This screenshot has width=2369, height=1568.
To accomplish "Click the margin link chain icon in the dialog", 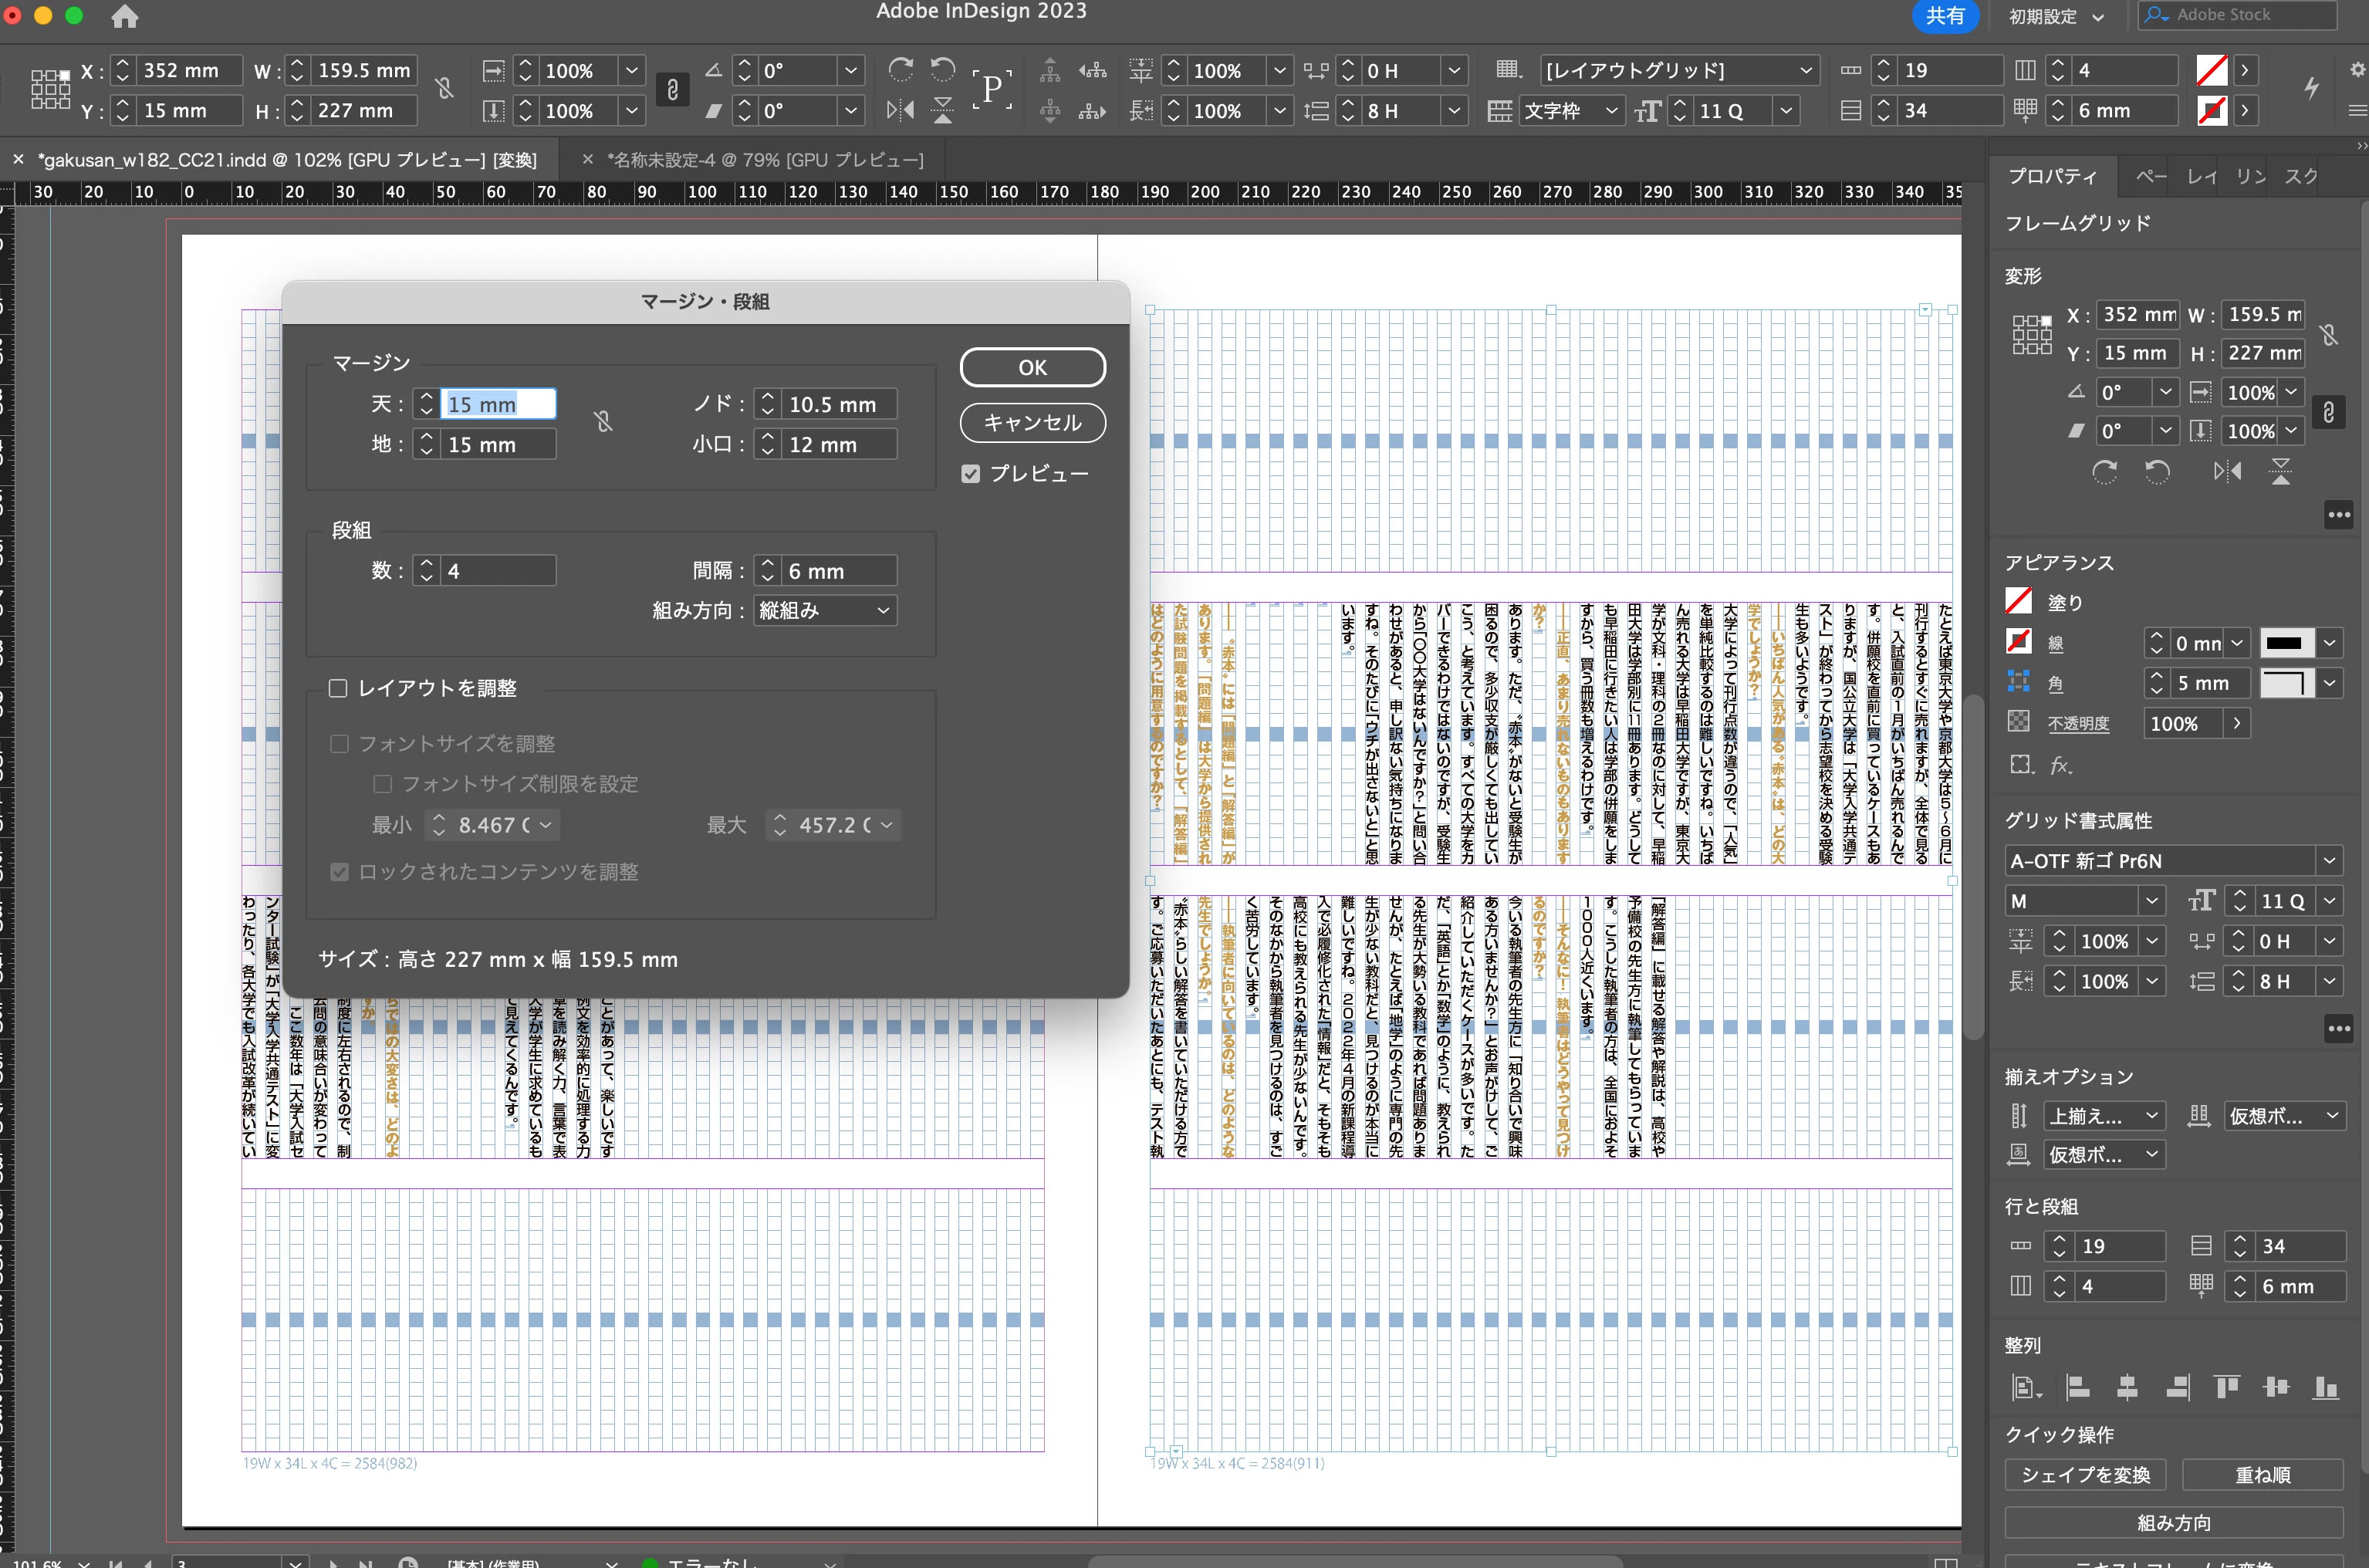I will (x=603, y=422).
